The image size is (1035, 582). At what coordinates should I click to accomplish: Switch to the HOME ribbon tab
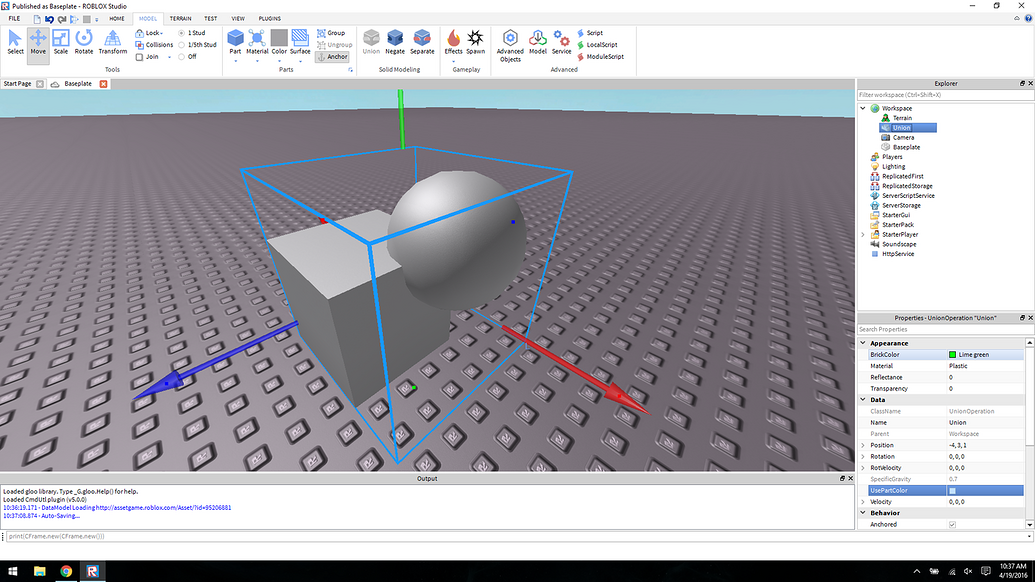click(x=117, y=18)
